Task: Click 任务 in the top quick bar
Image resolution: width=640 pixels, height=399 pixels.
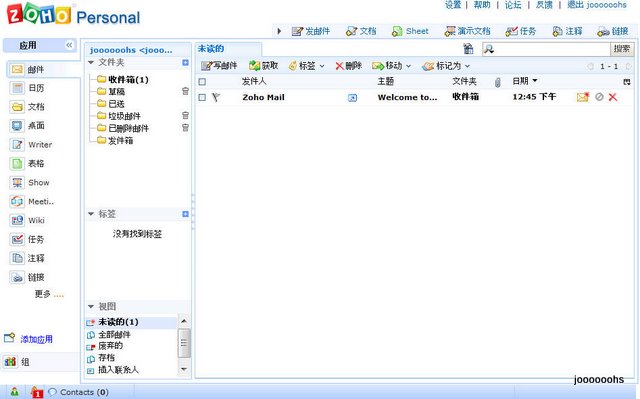Action: click(x=520, y=31)
